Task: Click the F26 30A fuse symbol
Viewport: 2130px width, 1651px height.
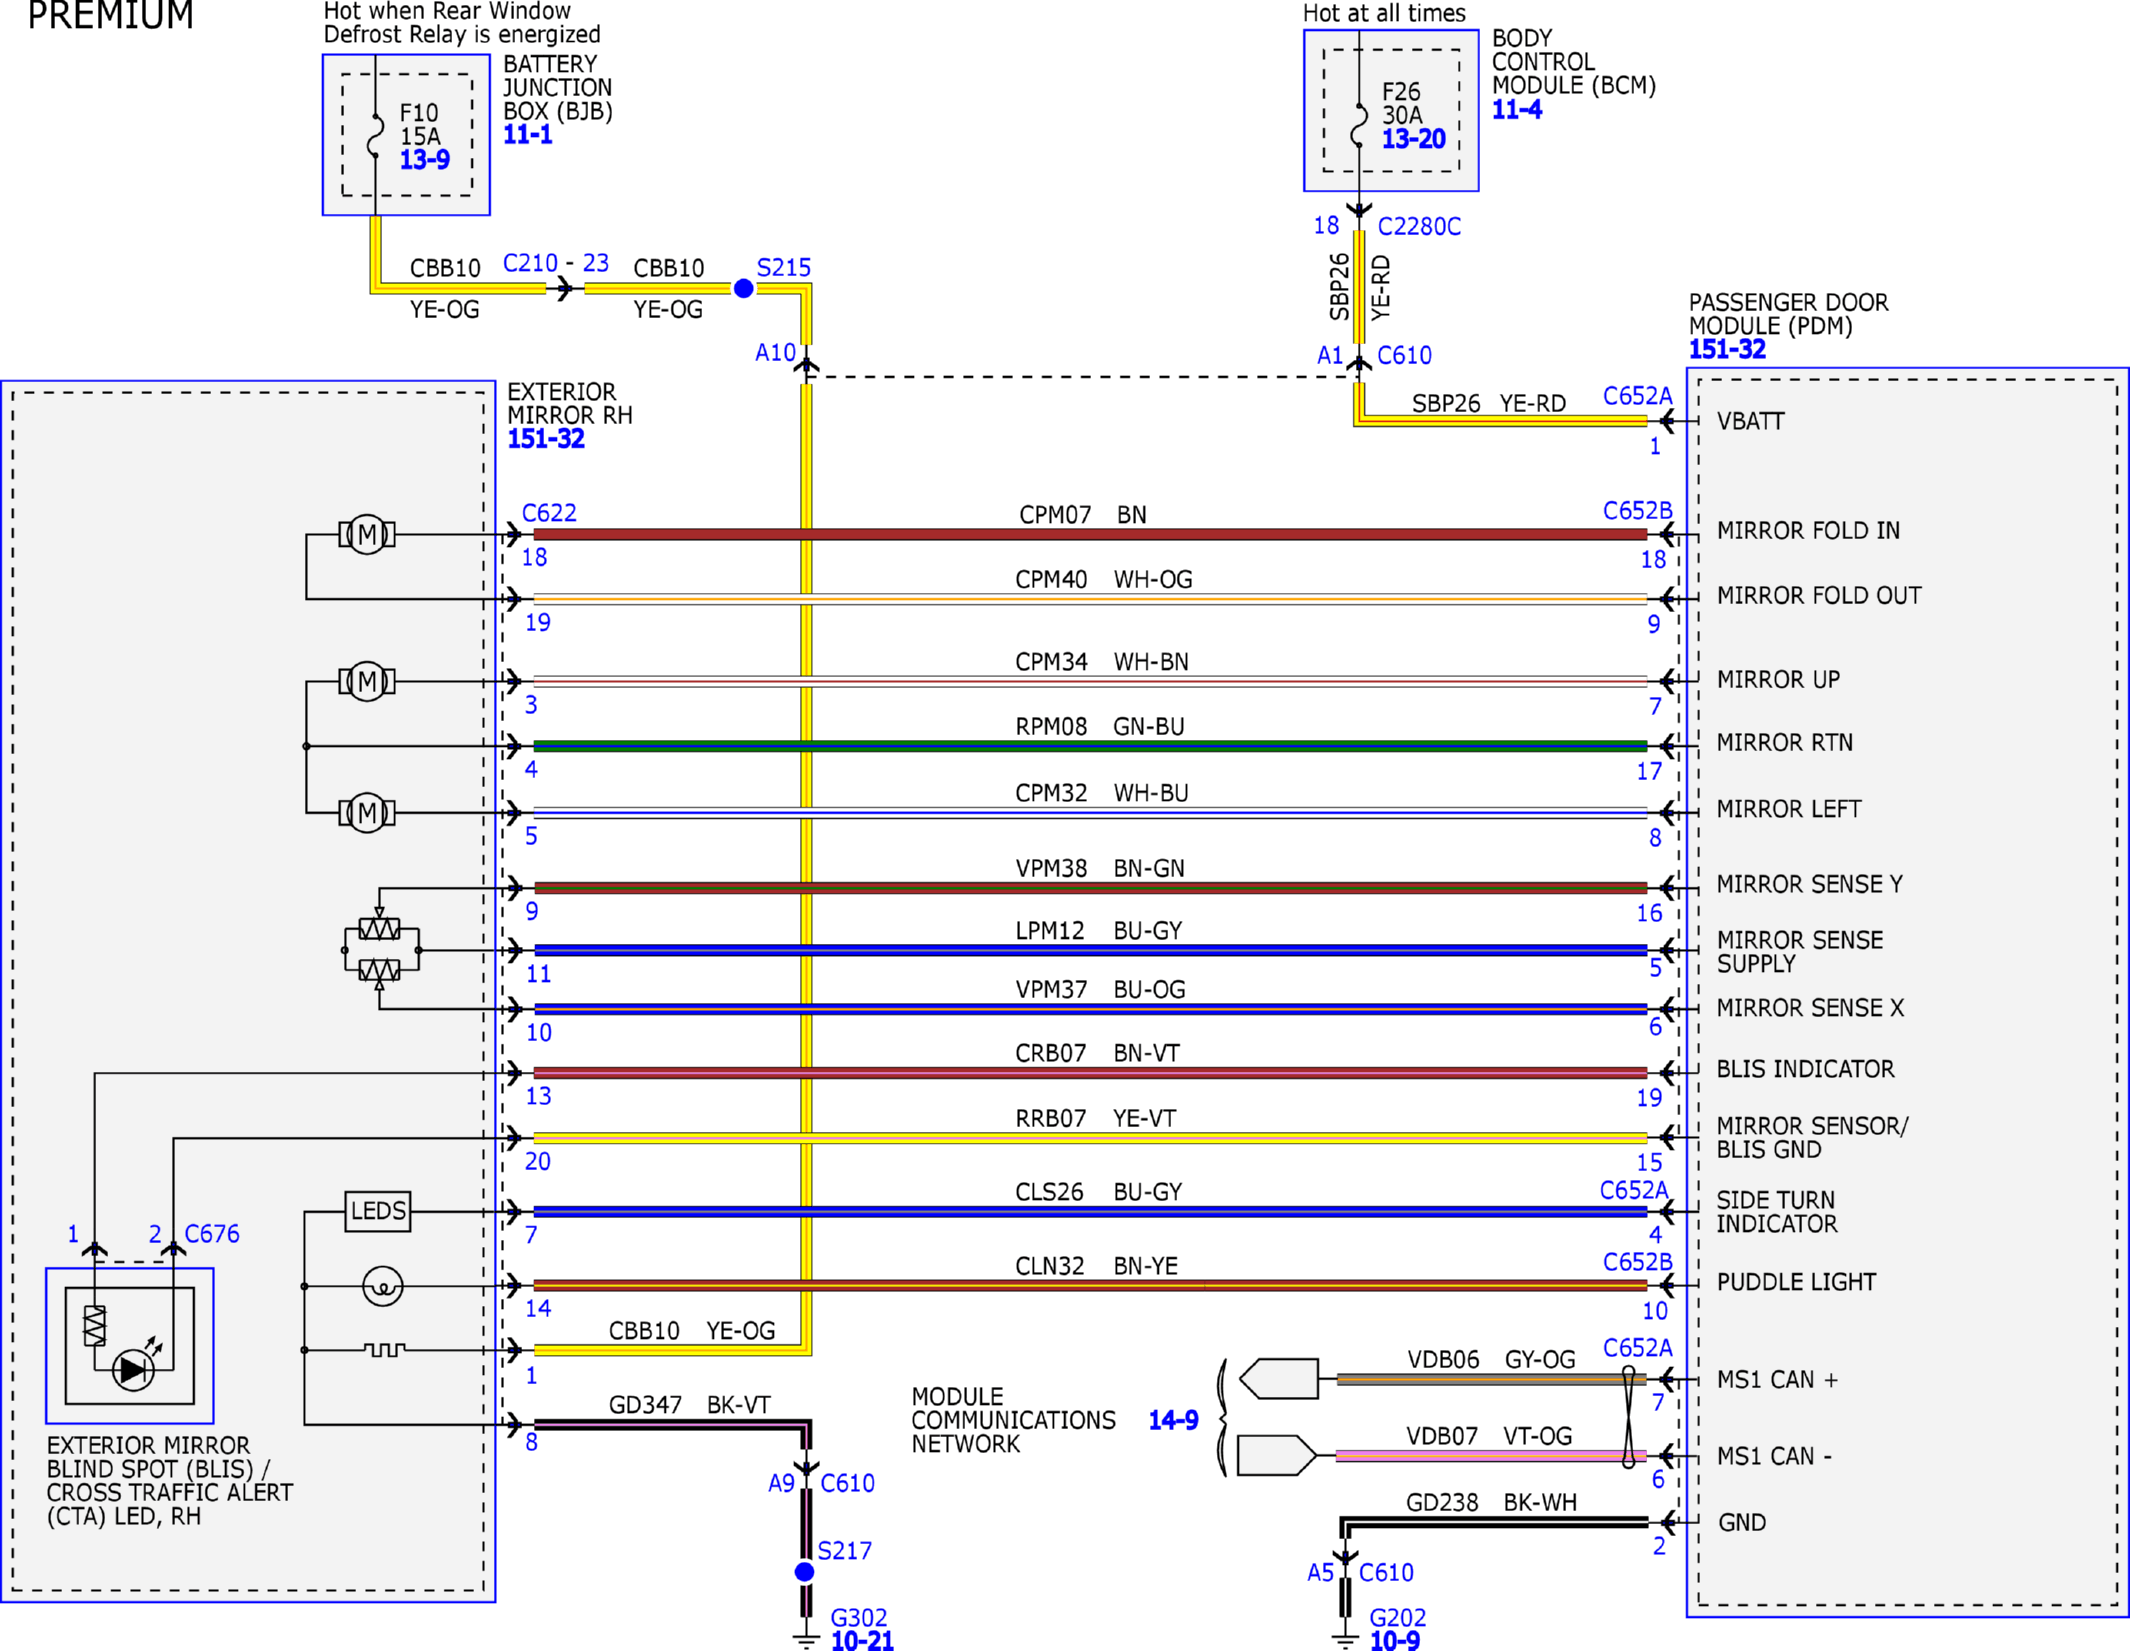Action: coord(1359,124)
